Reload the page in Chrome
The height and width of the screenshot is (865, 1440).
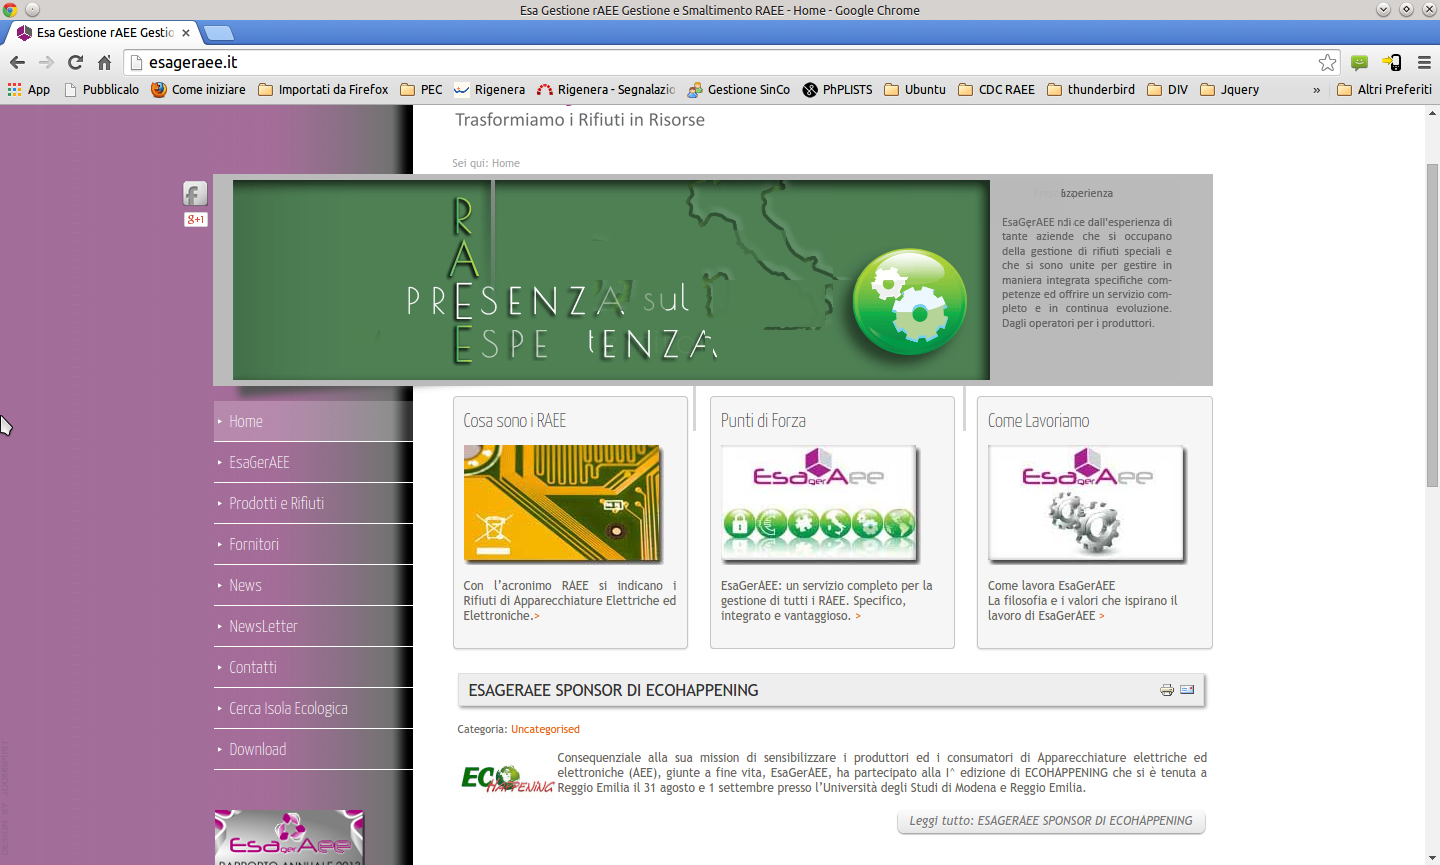[75, 62]
